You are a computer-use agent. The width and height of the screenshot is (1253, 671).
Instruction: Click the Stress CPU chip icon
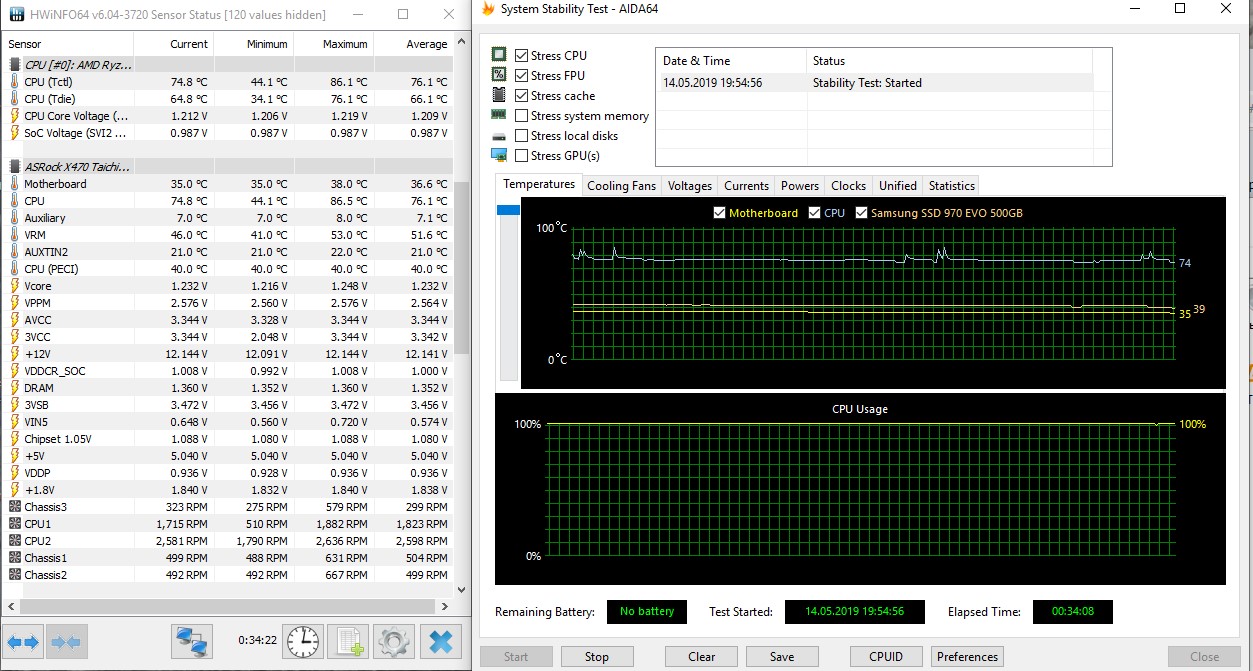pos(499,55)
